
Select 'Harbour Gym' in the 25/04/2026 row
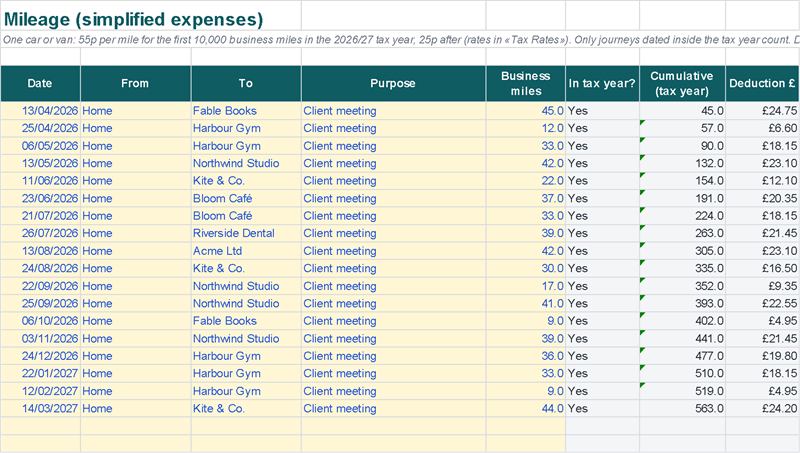pyautogui.click(x=246, y=128)
